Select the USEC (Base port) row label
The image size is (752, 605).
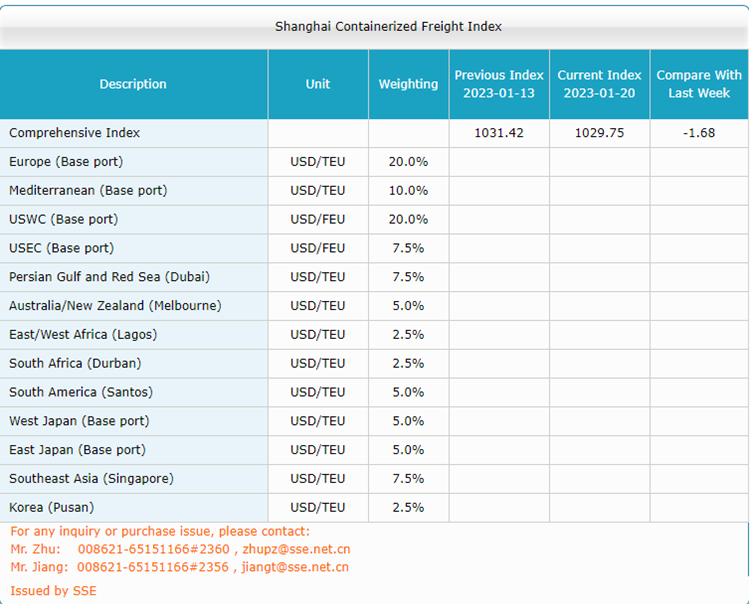(x=62, y=248)
